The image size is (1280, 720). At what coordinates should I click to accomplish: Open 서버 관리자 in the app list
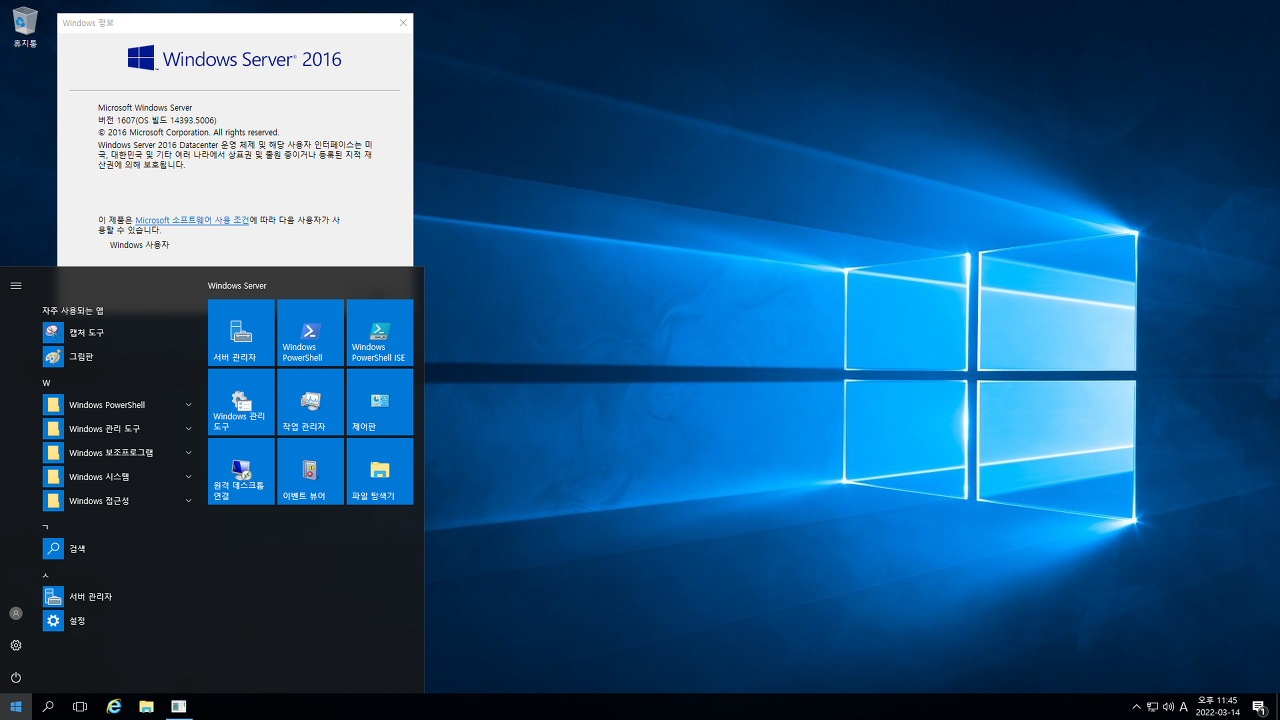(x=120, y=596)
